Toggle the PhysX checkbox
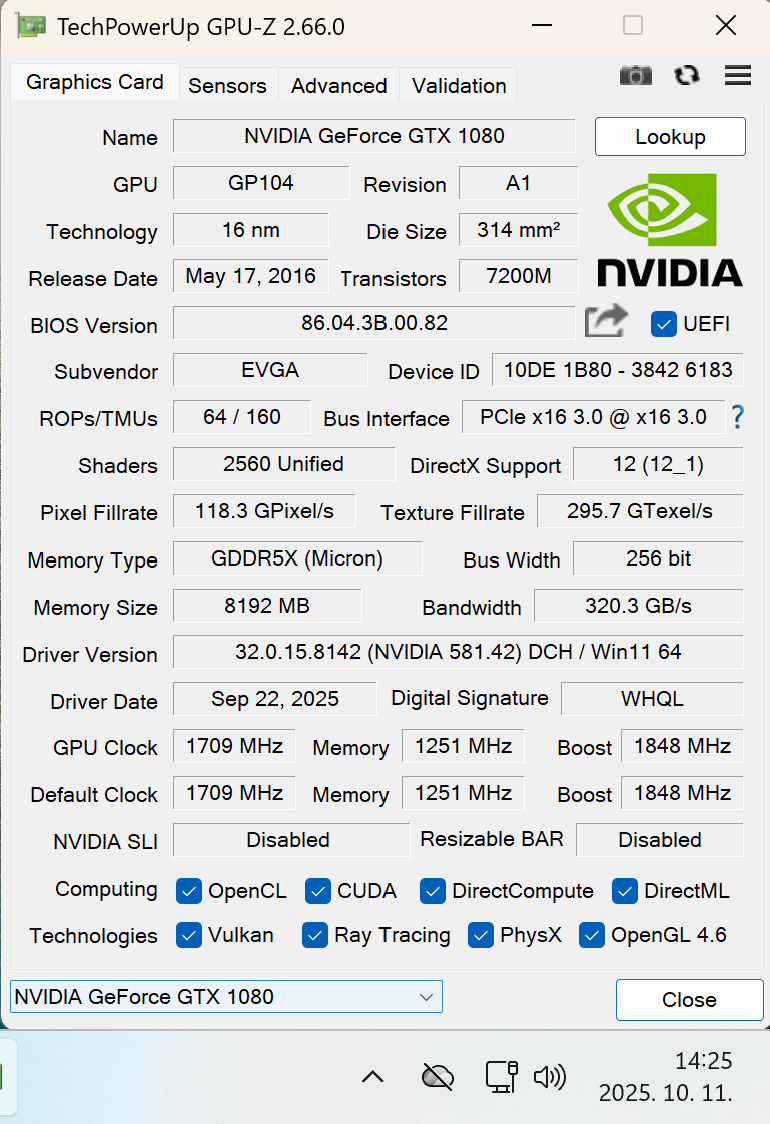This screenshot has width=770, height=1124. tap(481, 936)
